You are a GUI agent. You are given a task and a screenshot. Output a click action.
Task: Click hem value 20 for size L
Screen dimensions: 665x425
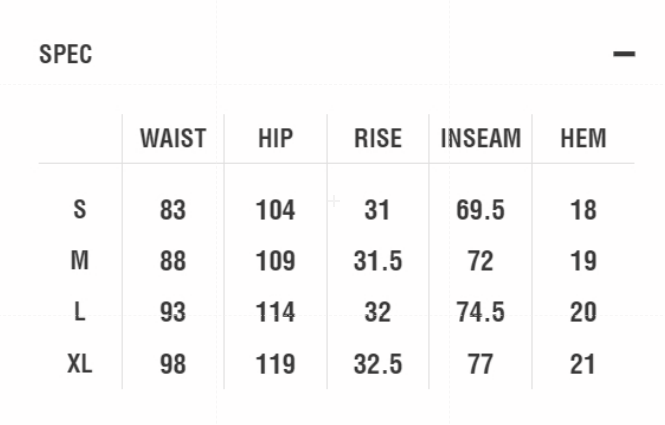click(583, 312)
